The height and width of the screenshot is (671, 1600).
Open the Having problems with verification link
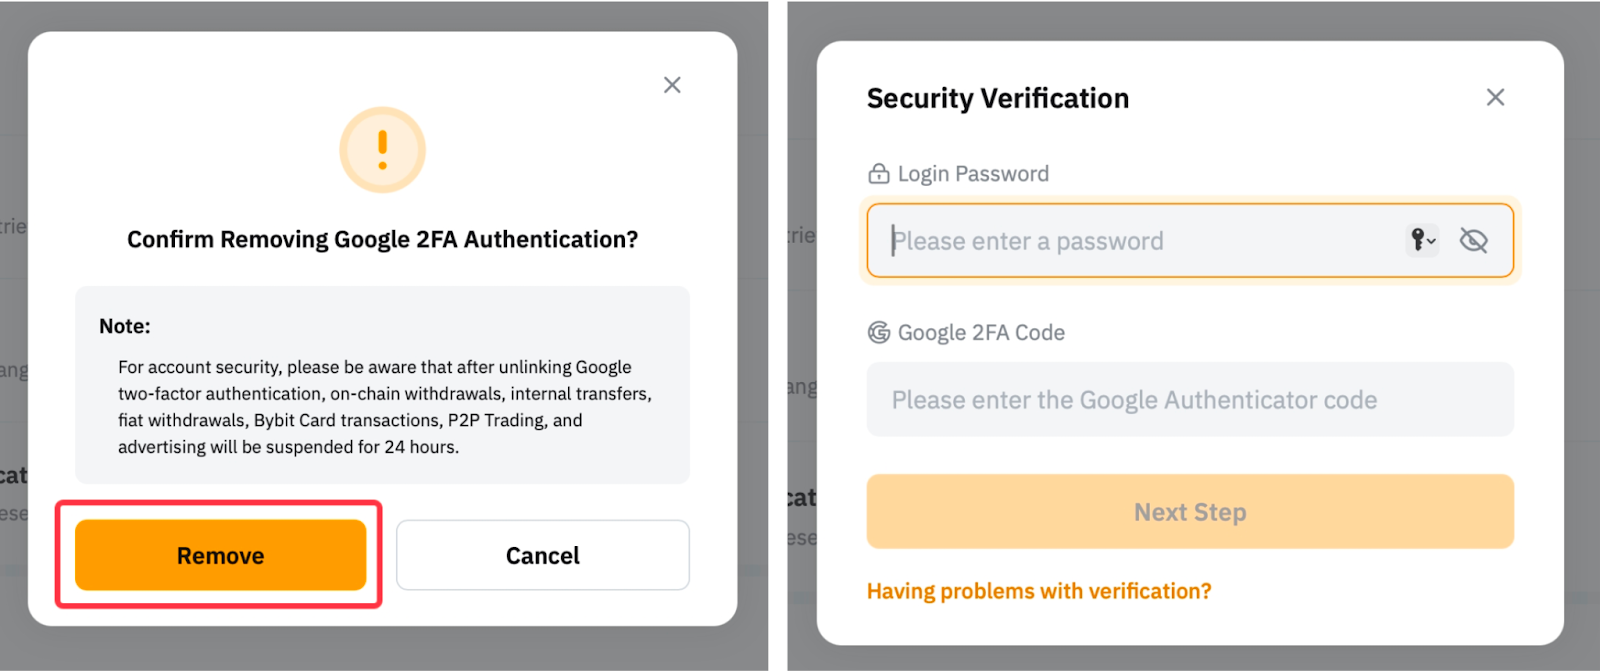pos(1038,591)
